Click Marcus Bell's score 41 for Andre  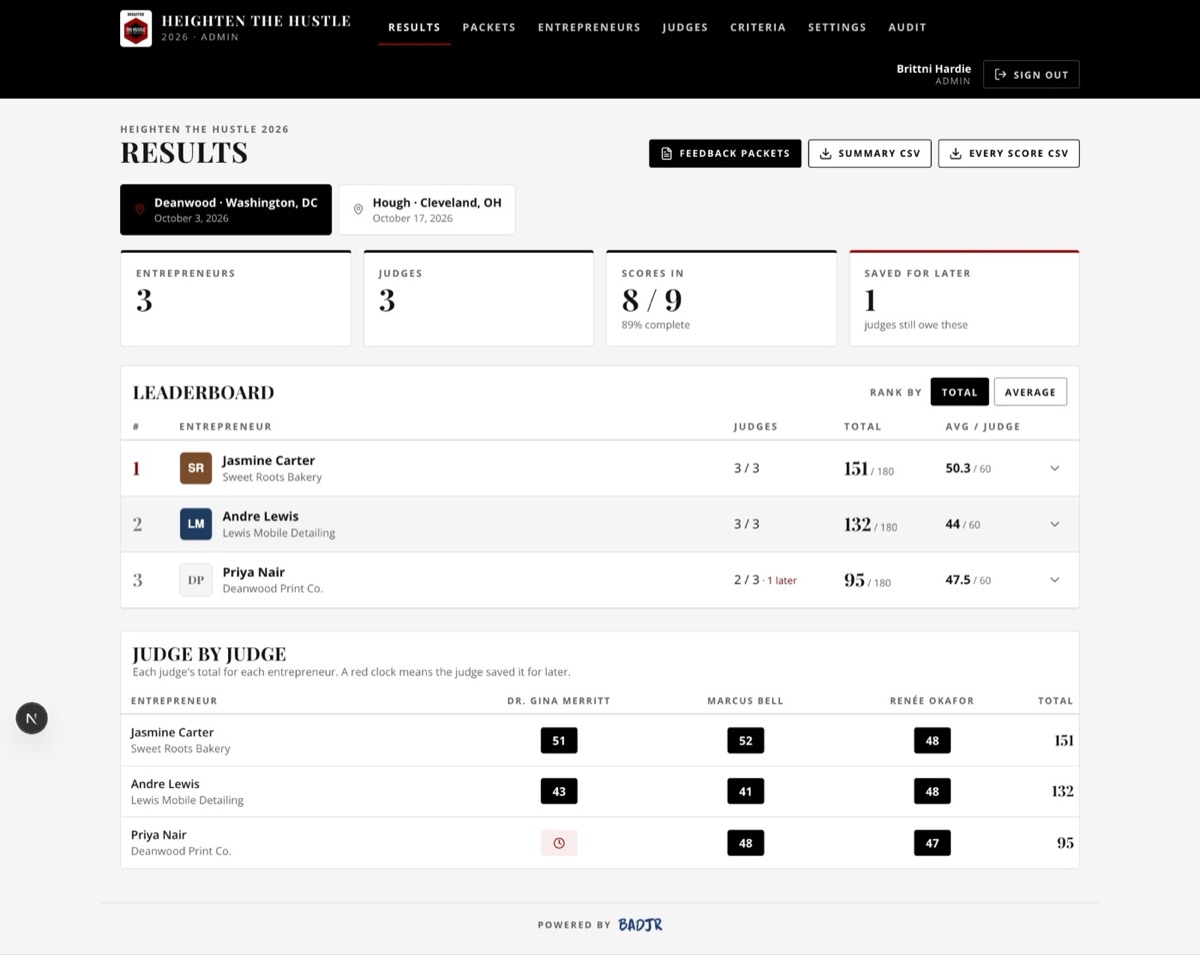(746, 792)
